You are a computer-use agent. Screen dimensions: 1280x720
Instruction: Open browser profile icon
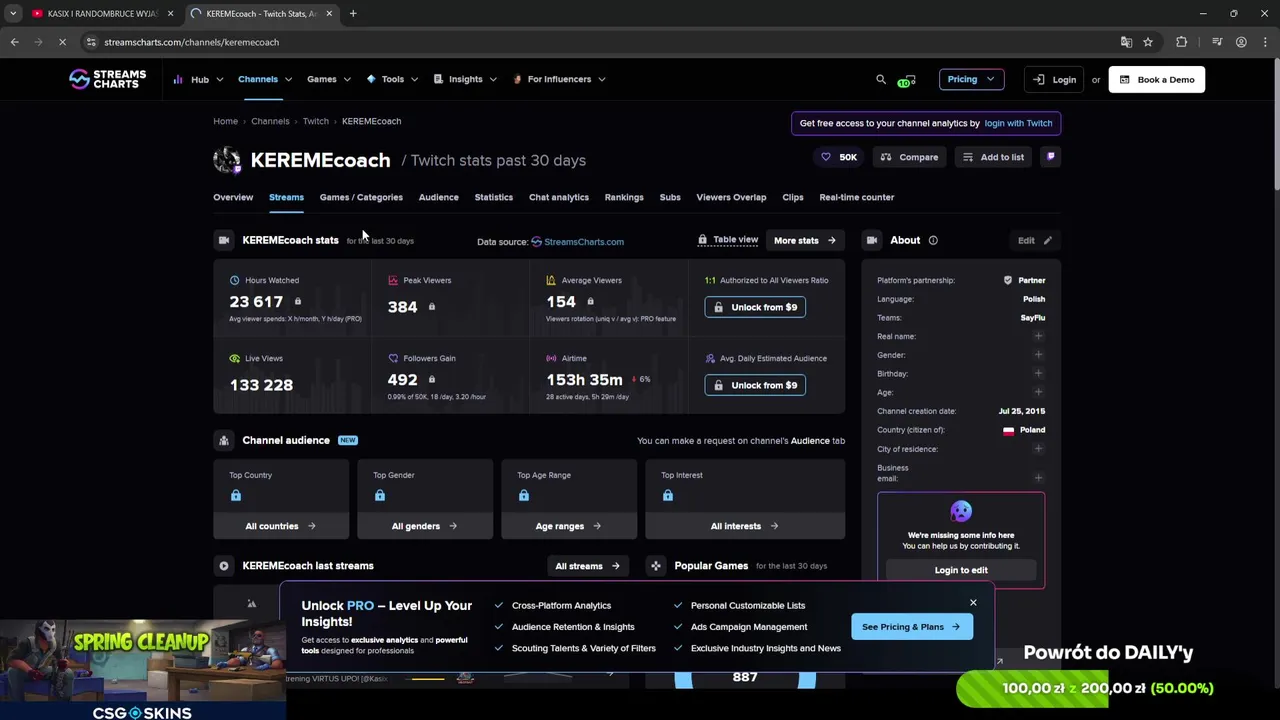tap(1241, 42)
